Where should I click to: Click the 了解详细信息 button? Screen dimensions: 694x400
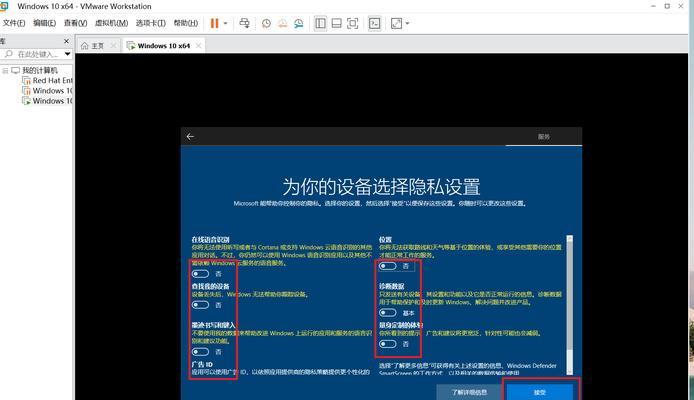(x=469, y=392)
